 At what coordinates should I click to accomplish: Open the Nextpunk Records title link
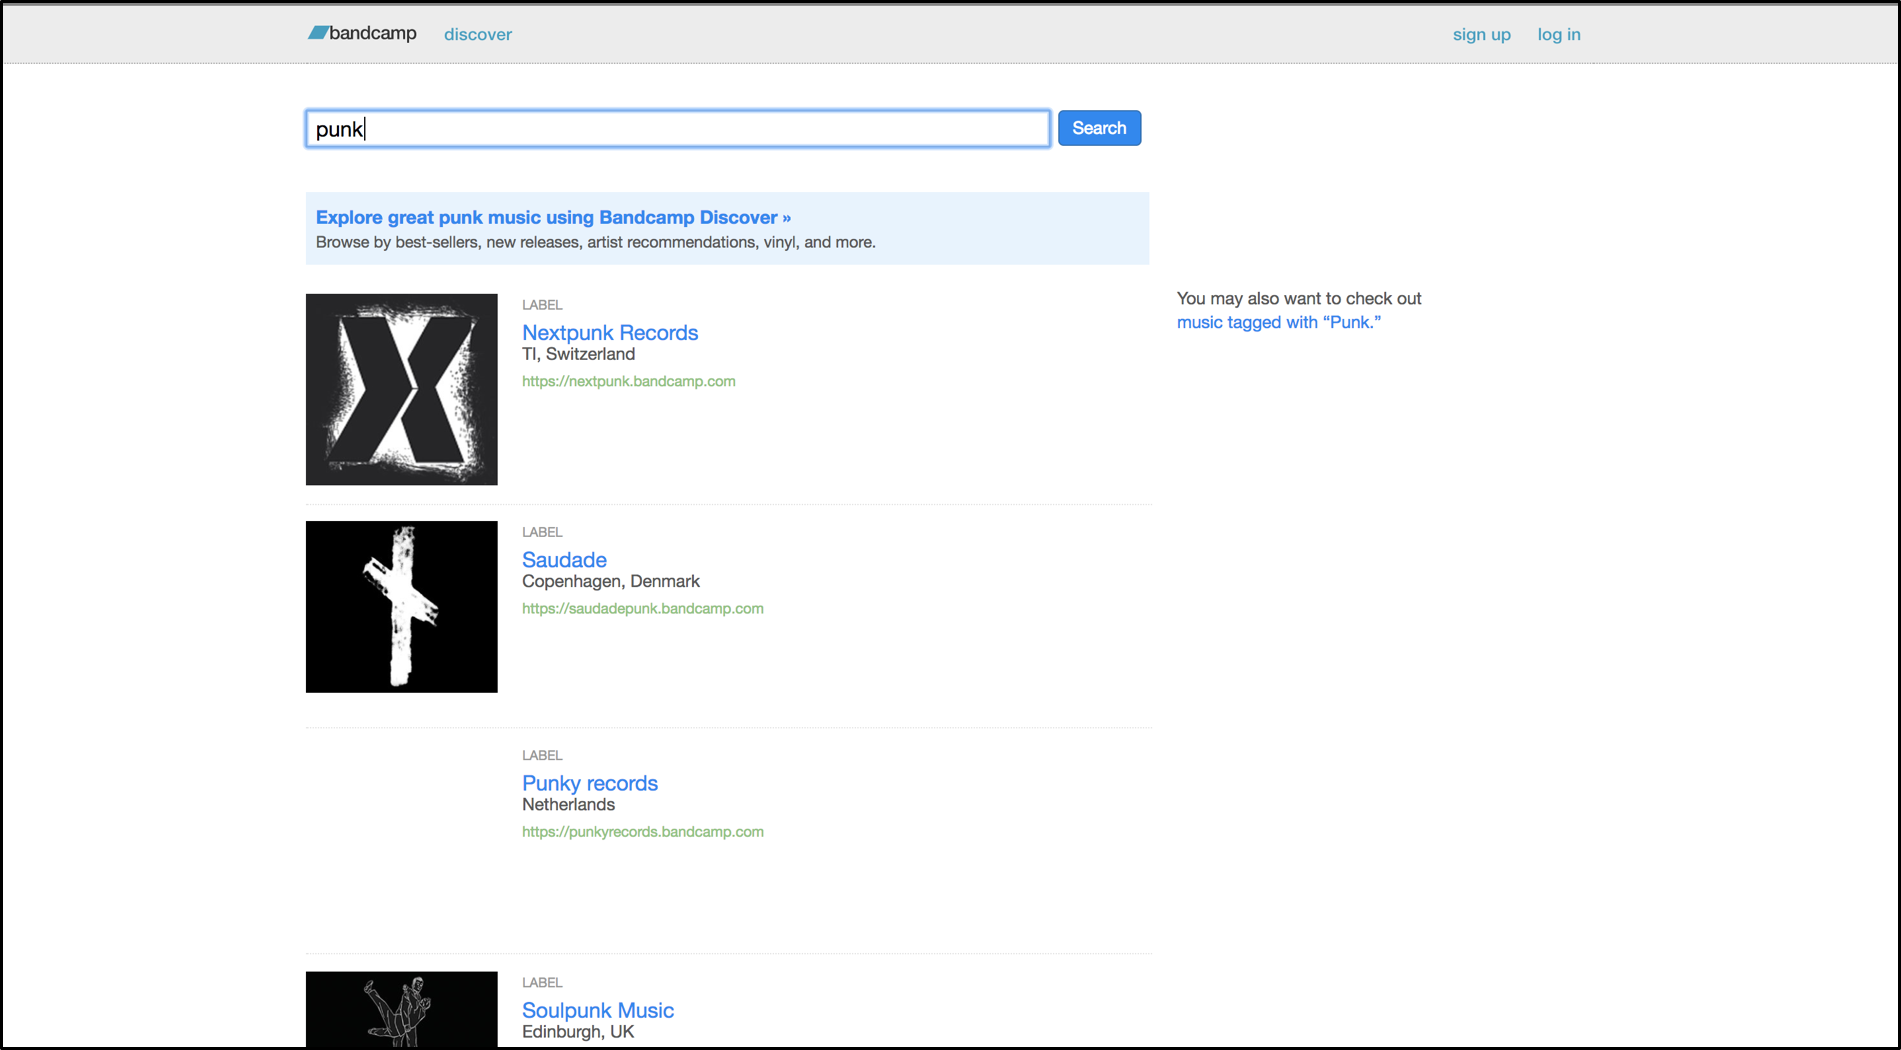click(610, 332)
